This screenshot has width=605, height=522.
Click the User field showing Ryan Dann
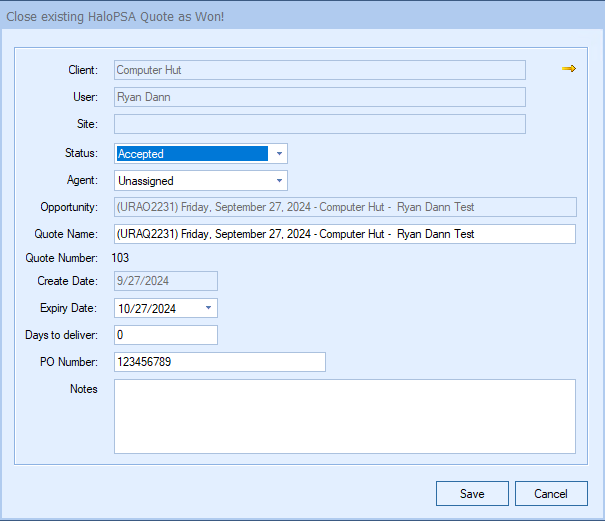pos(319,97)
